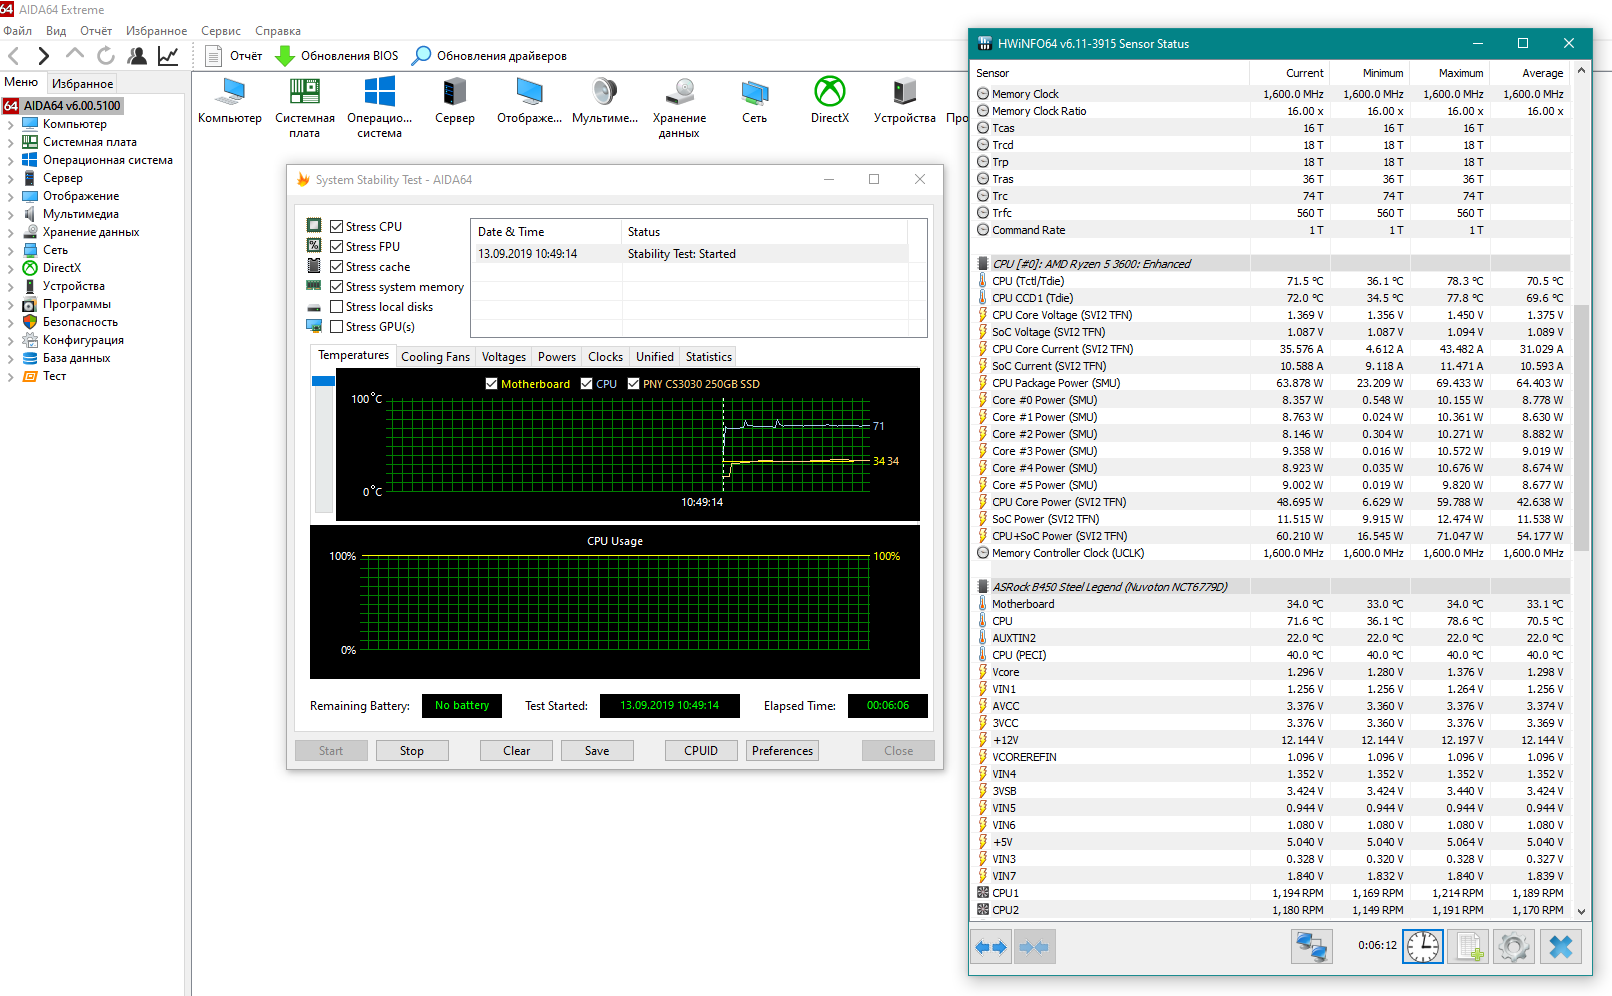Click the Clear button
The height and width of the screenshot is (996, 1612).
(x=517, y=751)
